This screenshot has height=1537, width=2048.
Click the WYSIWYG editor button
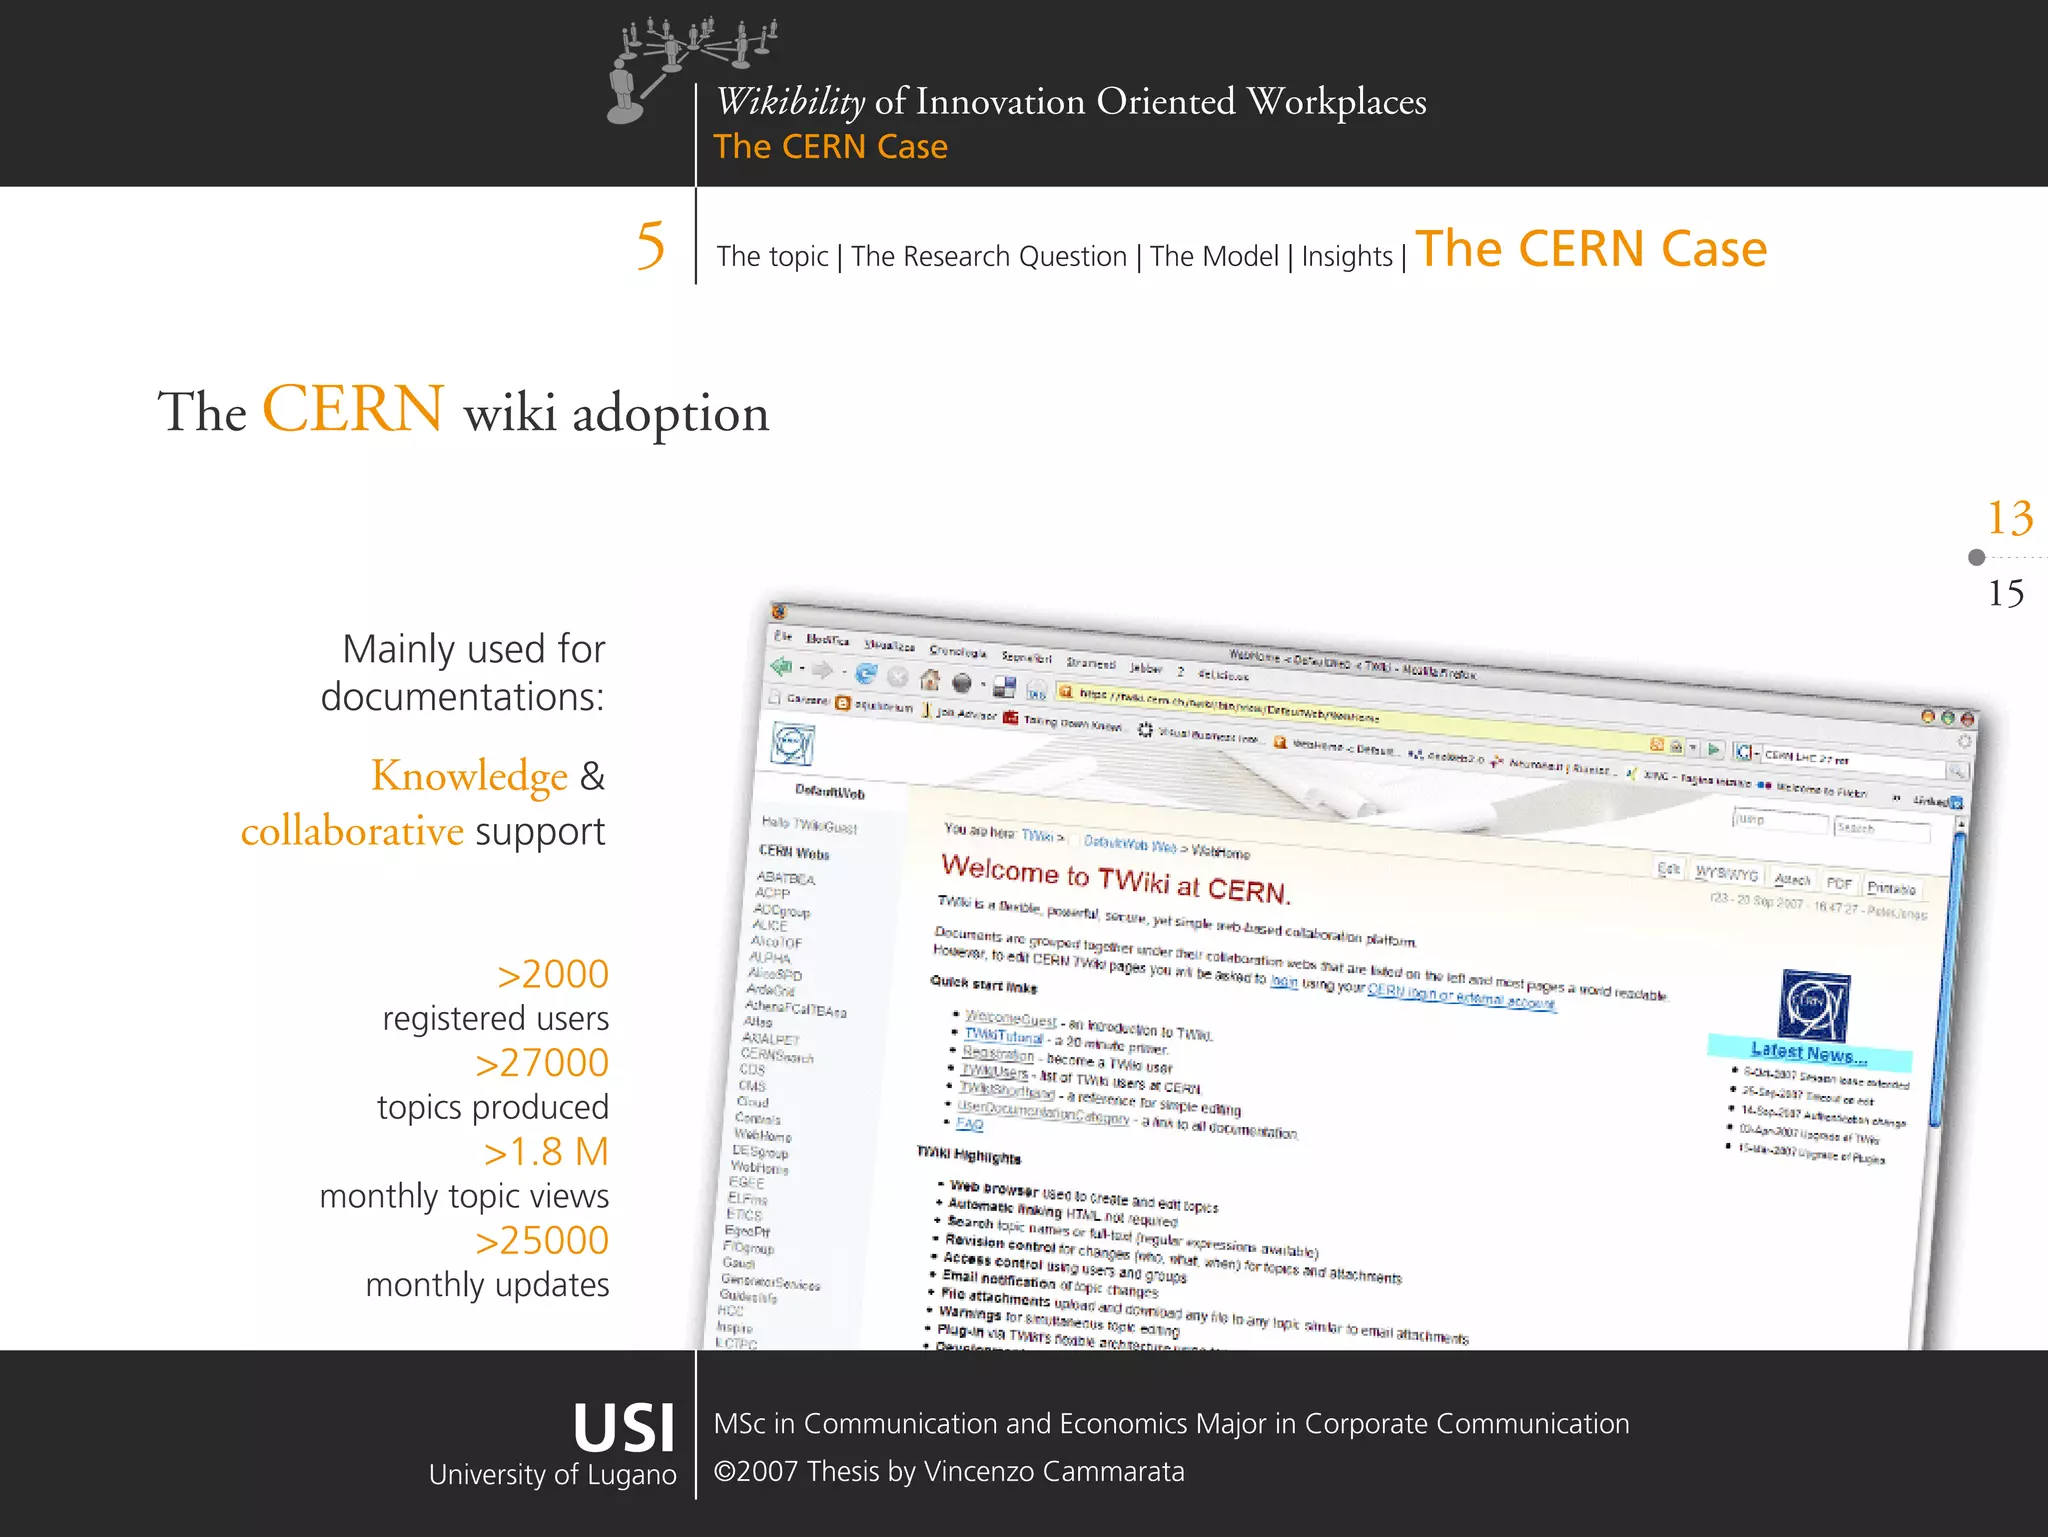click(x=1727, y=874)
